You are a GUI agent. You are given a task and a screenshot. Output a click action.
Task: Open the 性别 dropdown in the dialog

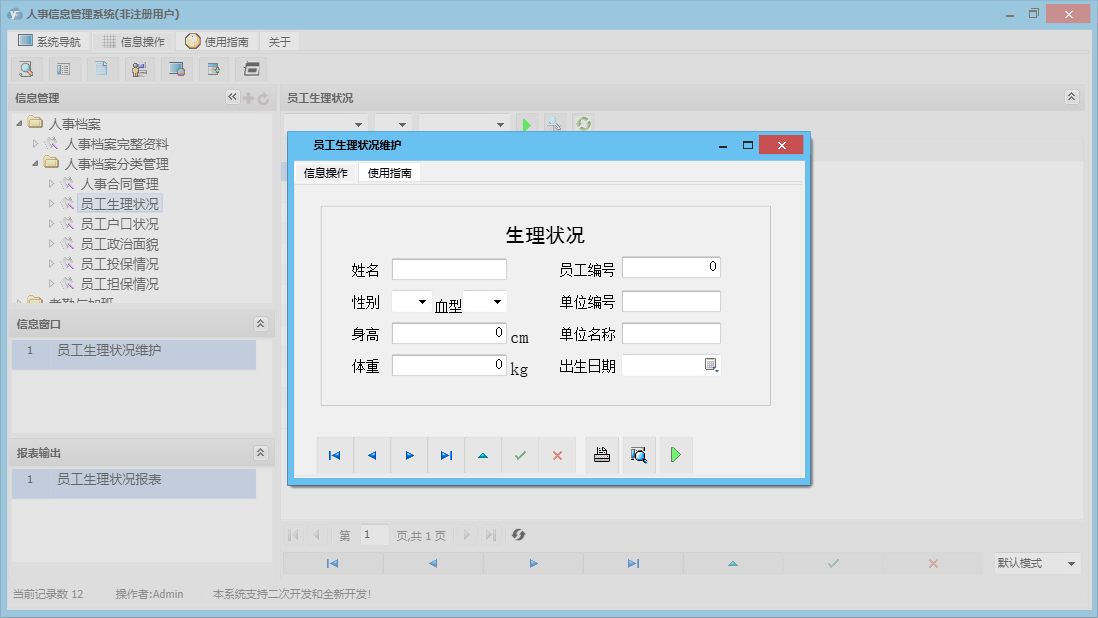[x=424, y=300]
